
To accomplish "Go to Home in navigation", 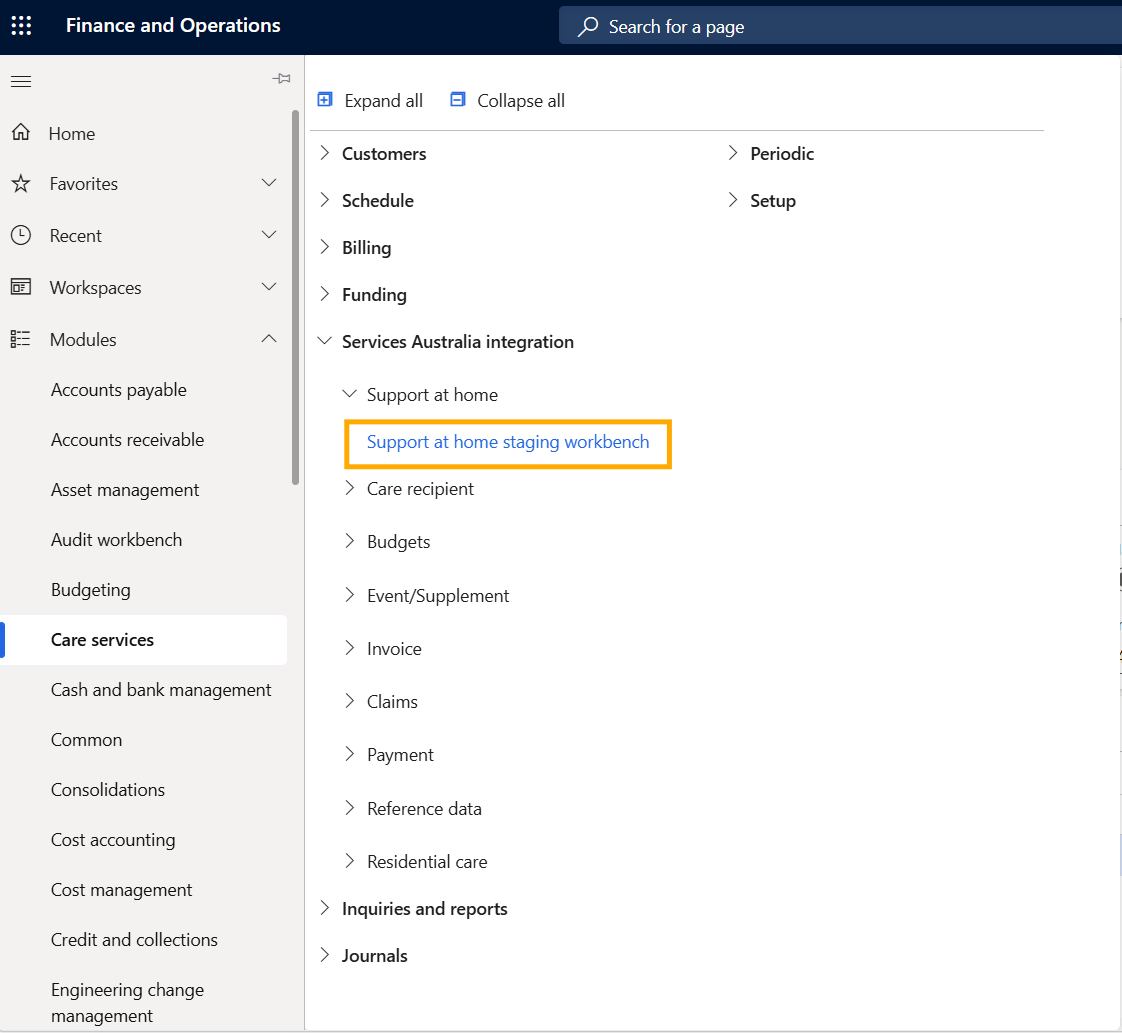I will 72,134.
